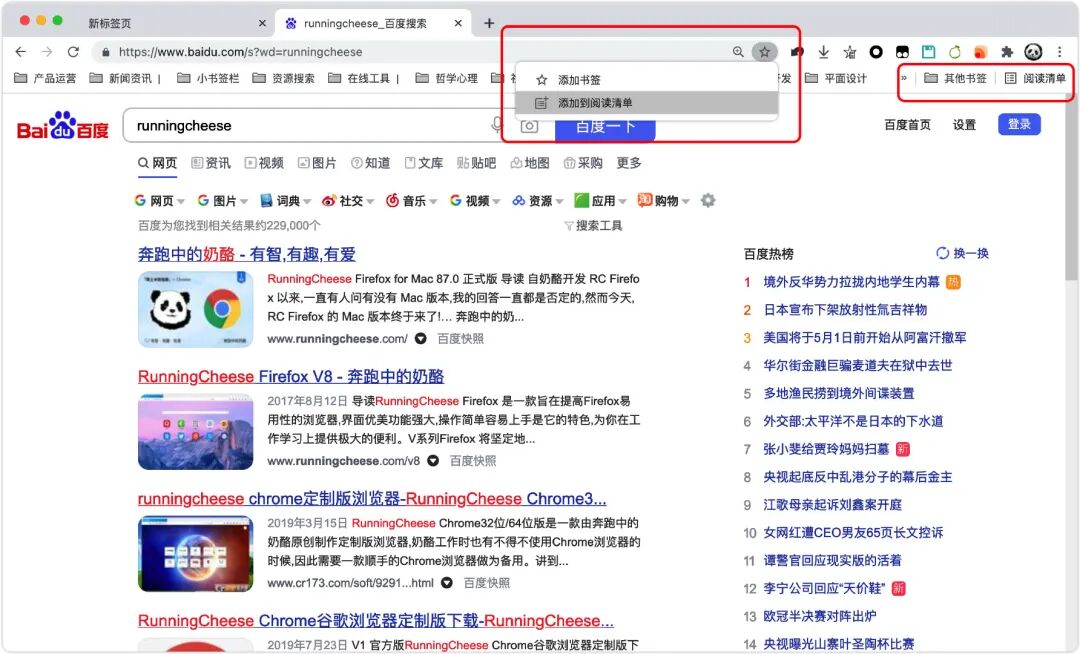
Task: Click the Tampermonkey-style black square extension icon
Action: [902, 52]
